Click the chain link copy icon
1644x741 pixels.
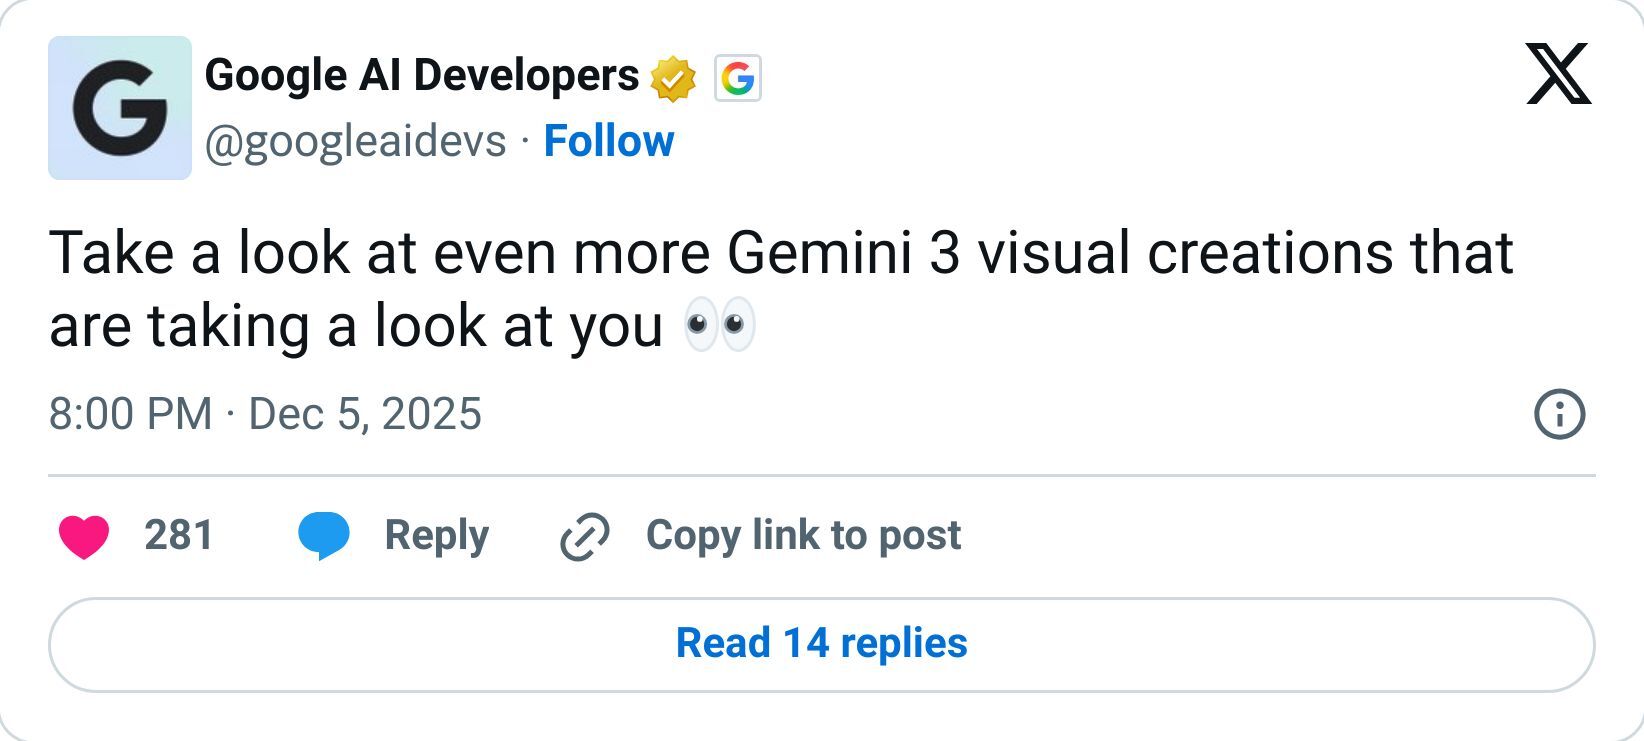pos(585,537)
